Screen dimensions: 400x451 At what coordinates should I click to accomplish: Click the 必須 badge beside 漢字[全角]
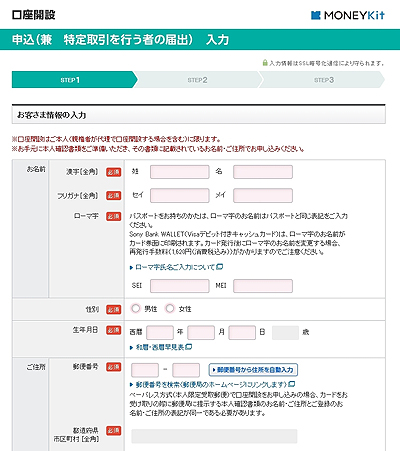click(x=114, y=172)
